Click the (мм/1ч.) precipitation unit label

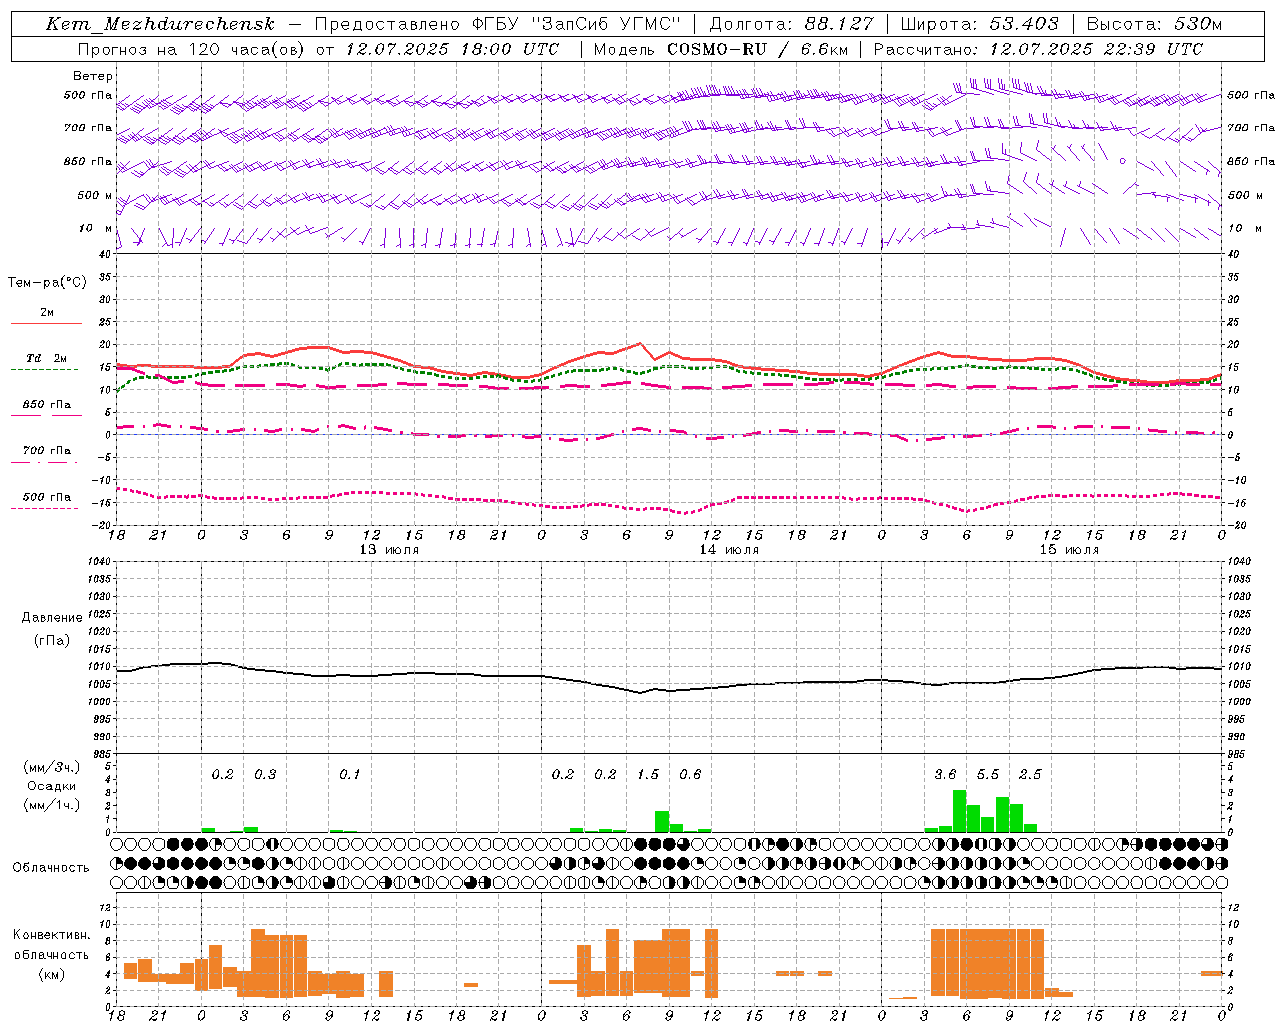(x=52, y=805)
